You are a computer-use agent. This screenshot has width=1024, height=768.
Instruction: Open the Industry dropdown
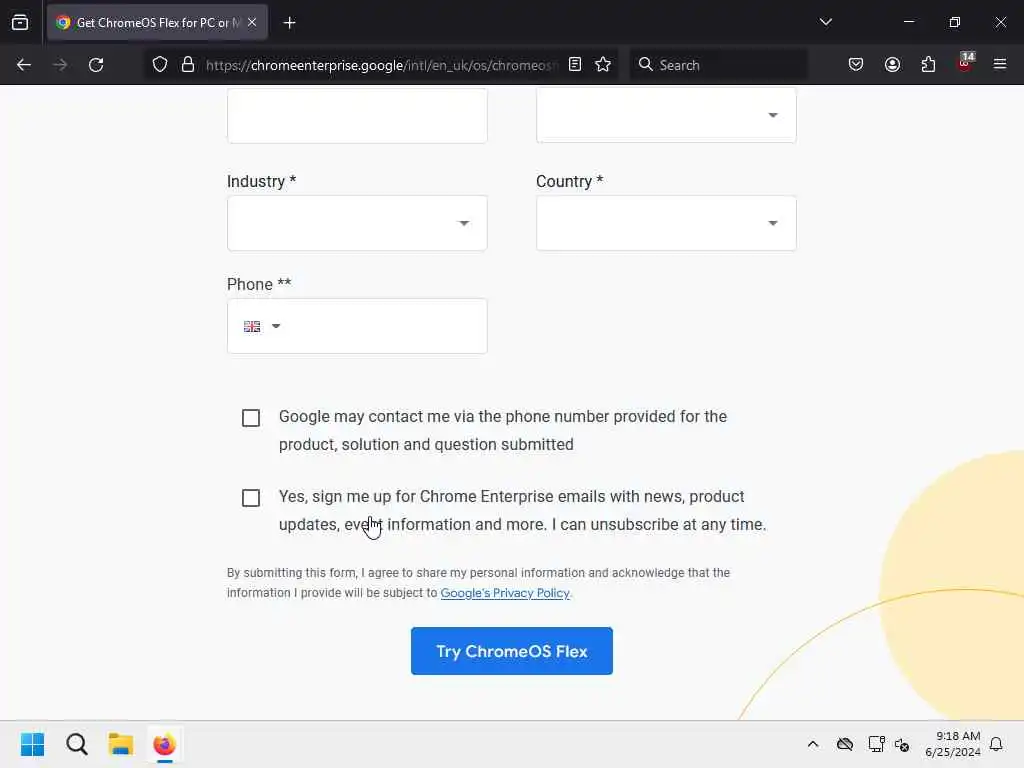click(x=357, y=223)
